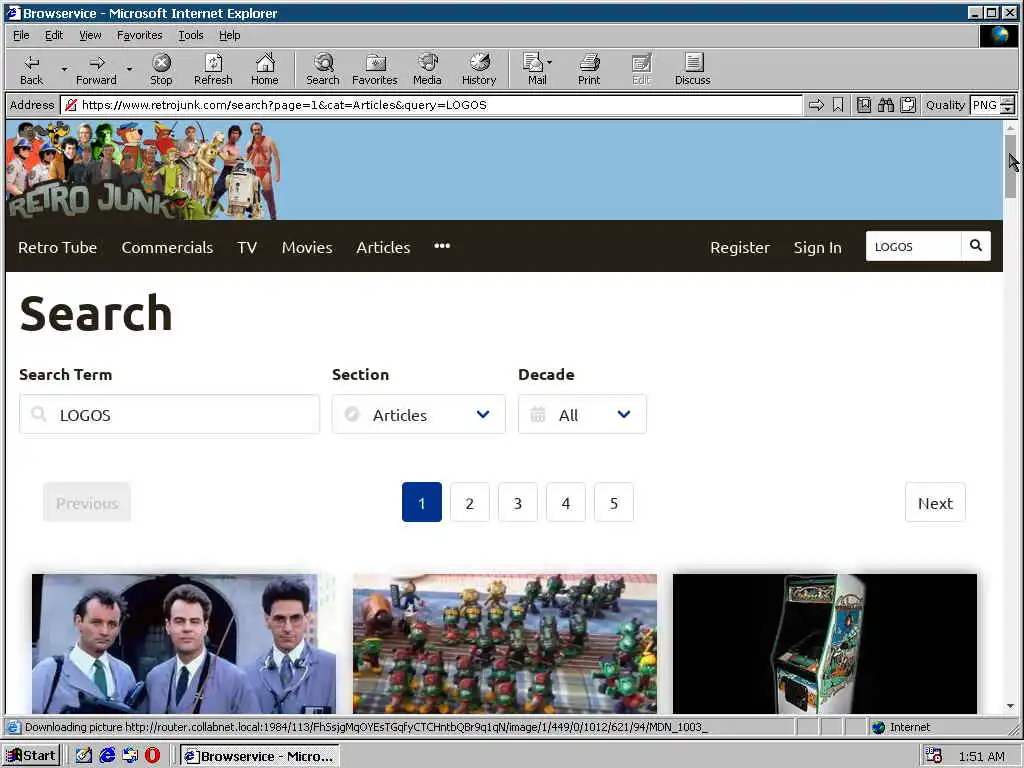
Task: Open the View menu
Action: tap(90, 35)
